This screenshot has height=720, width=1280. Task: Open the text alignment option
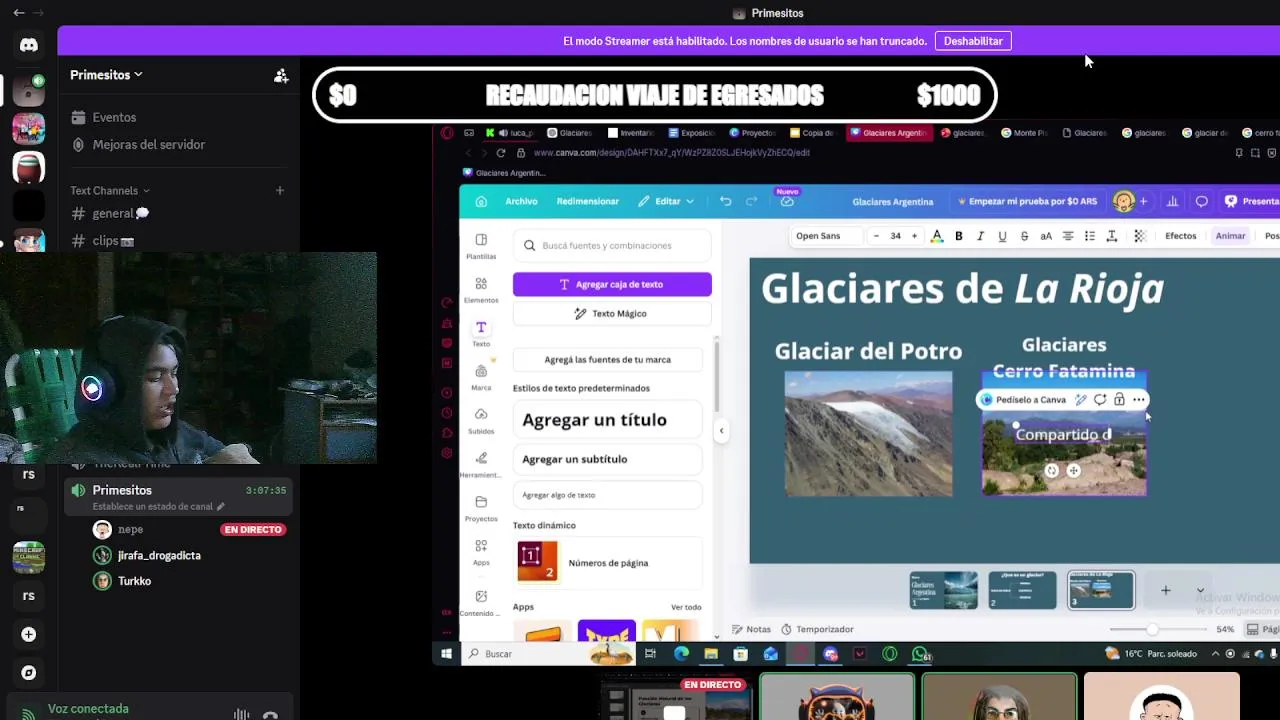pyautogui.click(x=1068, y=236)
